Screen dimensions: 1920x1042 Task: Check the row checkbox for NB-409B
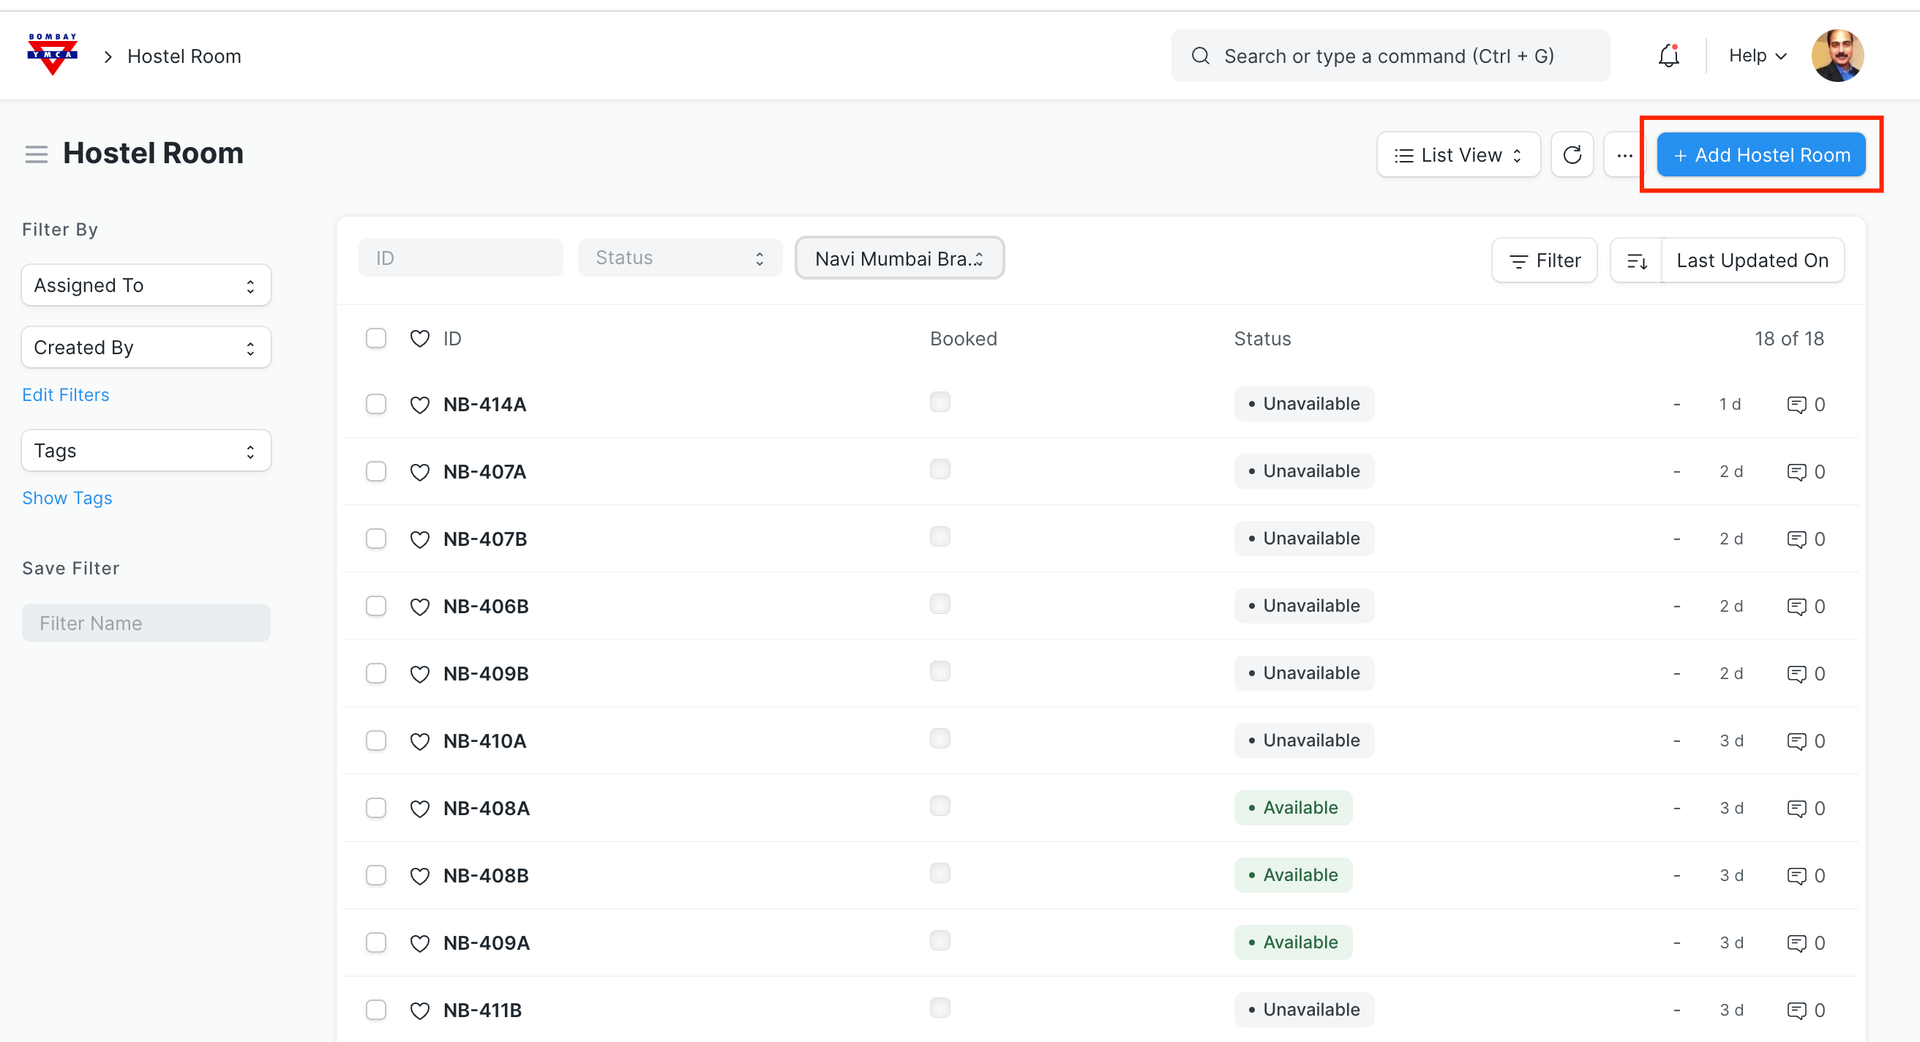tap(376, 674)
